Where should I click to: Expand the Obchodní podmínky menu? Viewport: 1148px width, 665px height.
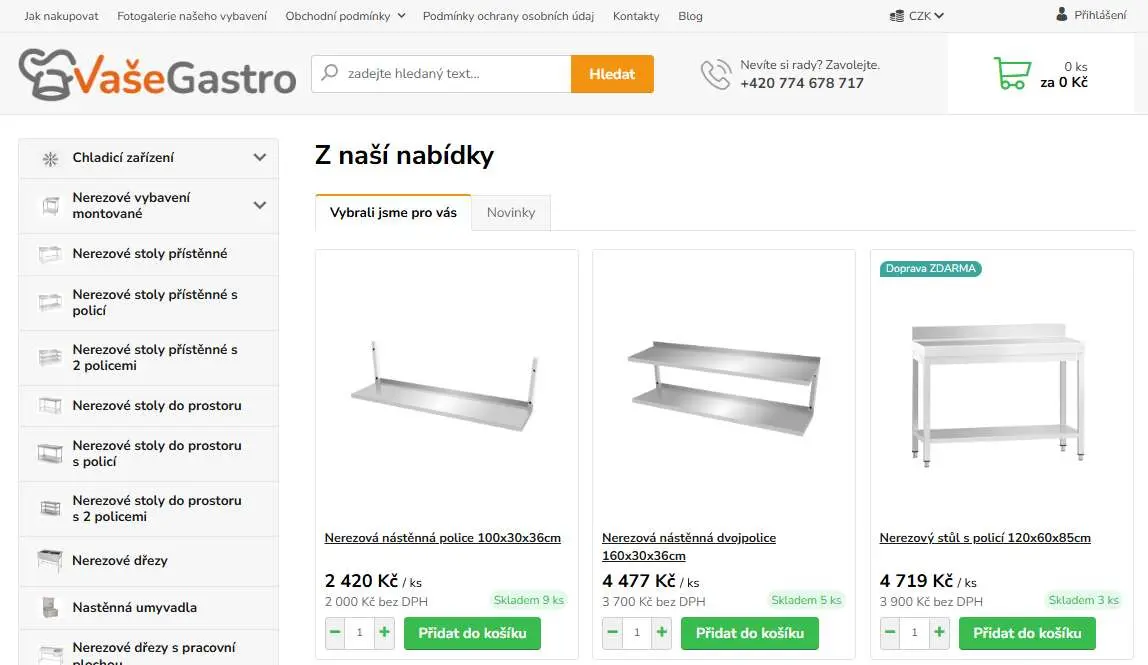tap(344, 16)
